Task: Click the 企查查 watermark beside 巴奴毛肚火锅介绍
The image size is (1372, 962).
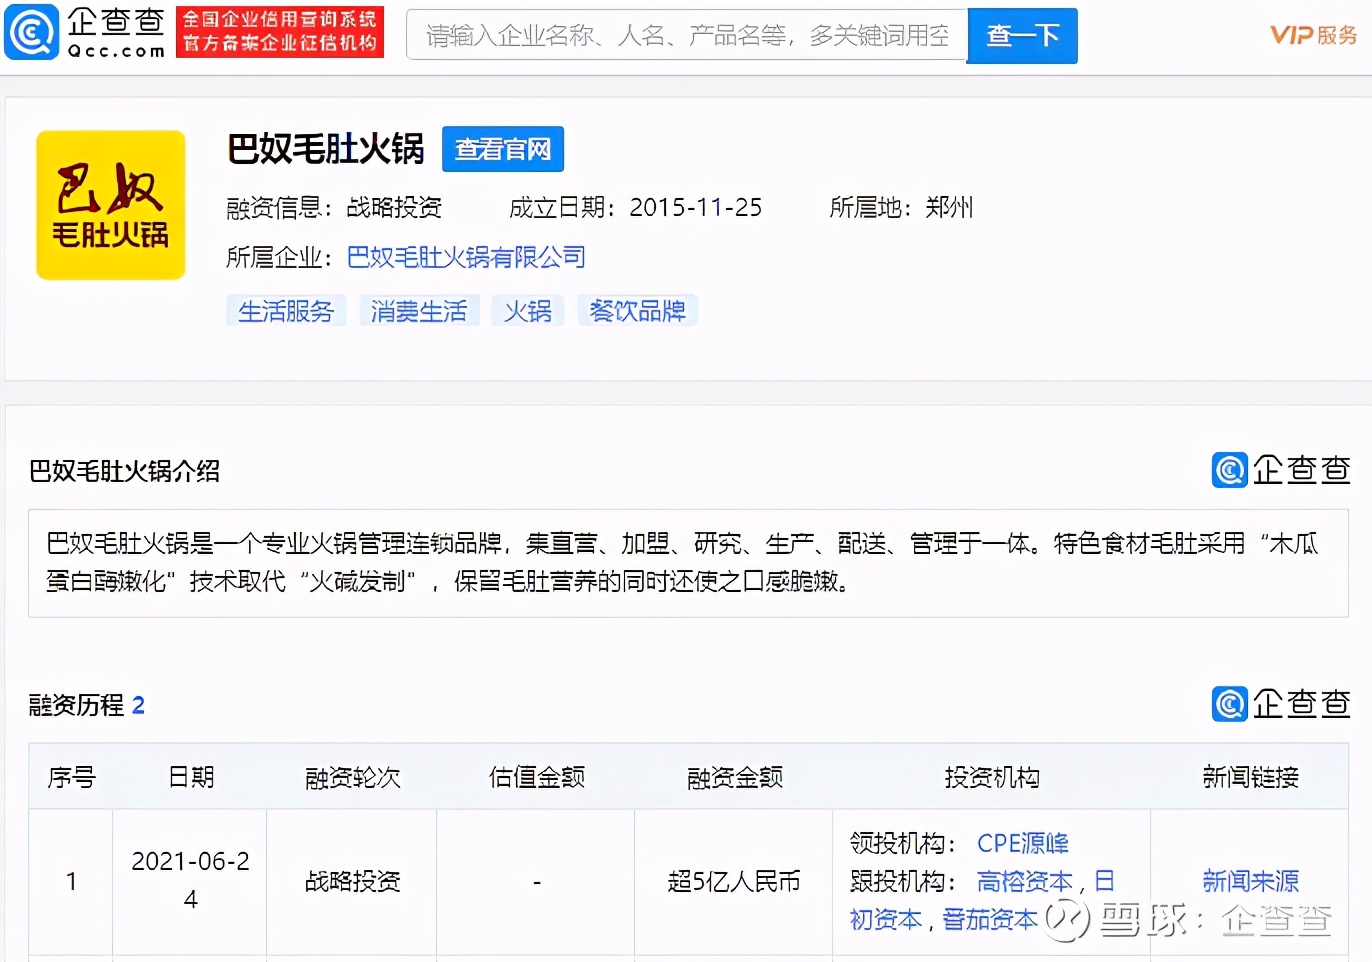Action: (1280, 470)
